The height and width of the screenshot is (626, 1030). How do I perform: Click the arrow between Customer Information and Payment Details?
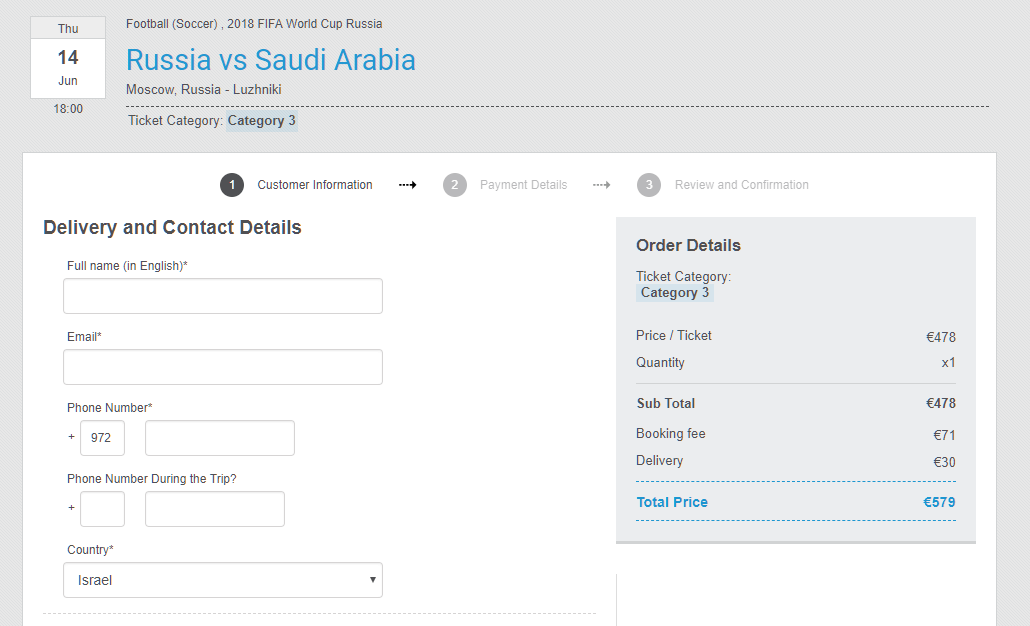(x=406, y=185)
